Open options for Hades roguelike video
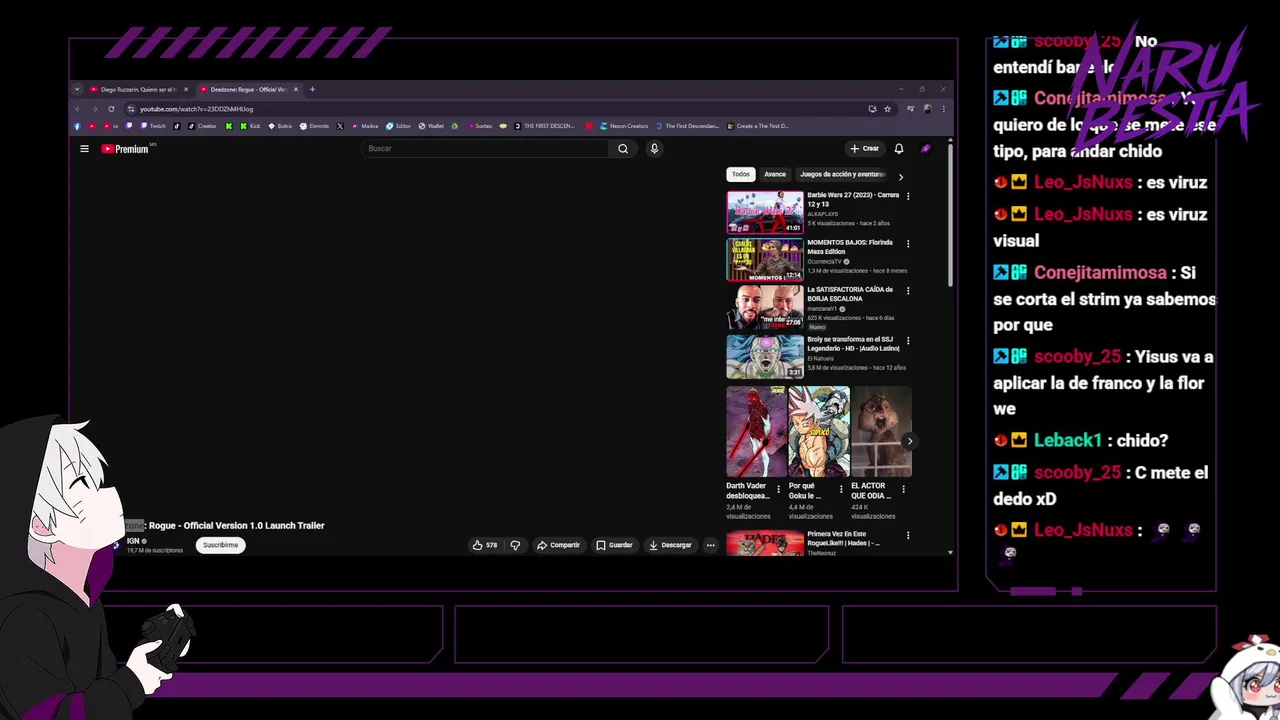Image resolution: width=1280 pixels, height=720 pixels. tap(908, 535)
